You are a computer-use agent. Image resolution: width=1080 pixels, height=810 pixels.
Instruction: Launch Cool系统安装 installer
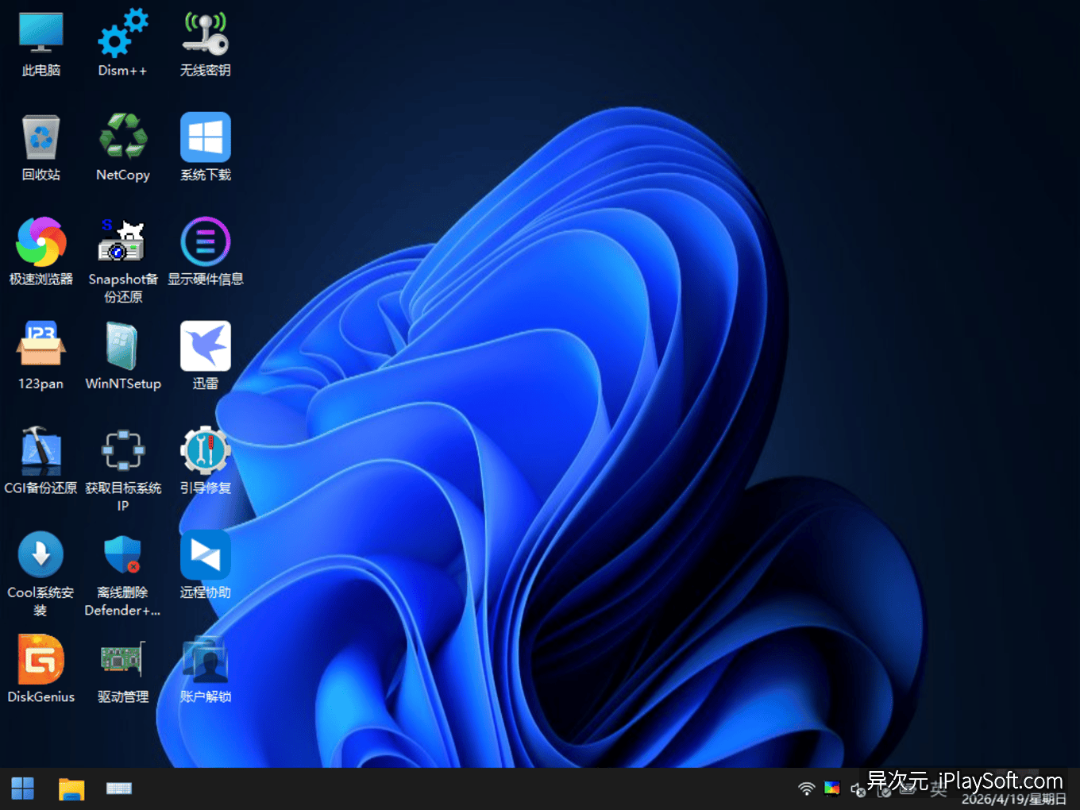coord(41,574)
